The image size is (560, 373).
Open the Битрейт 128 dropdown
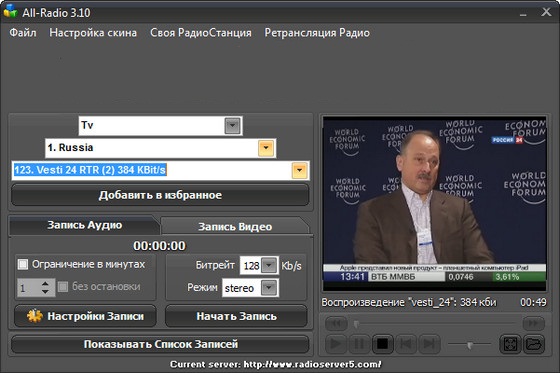[269, 265]
